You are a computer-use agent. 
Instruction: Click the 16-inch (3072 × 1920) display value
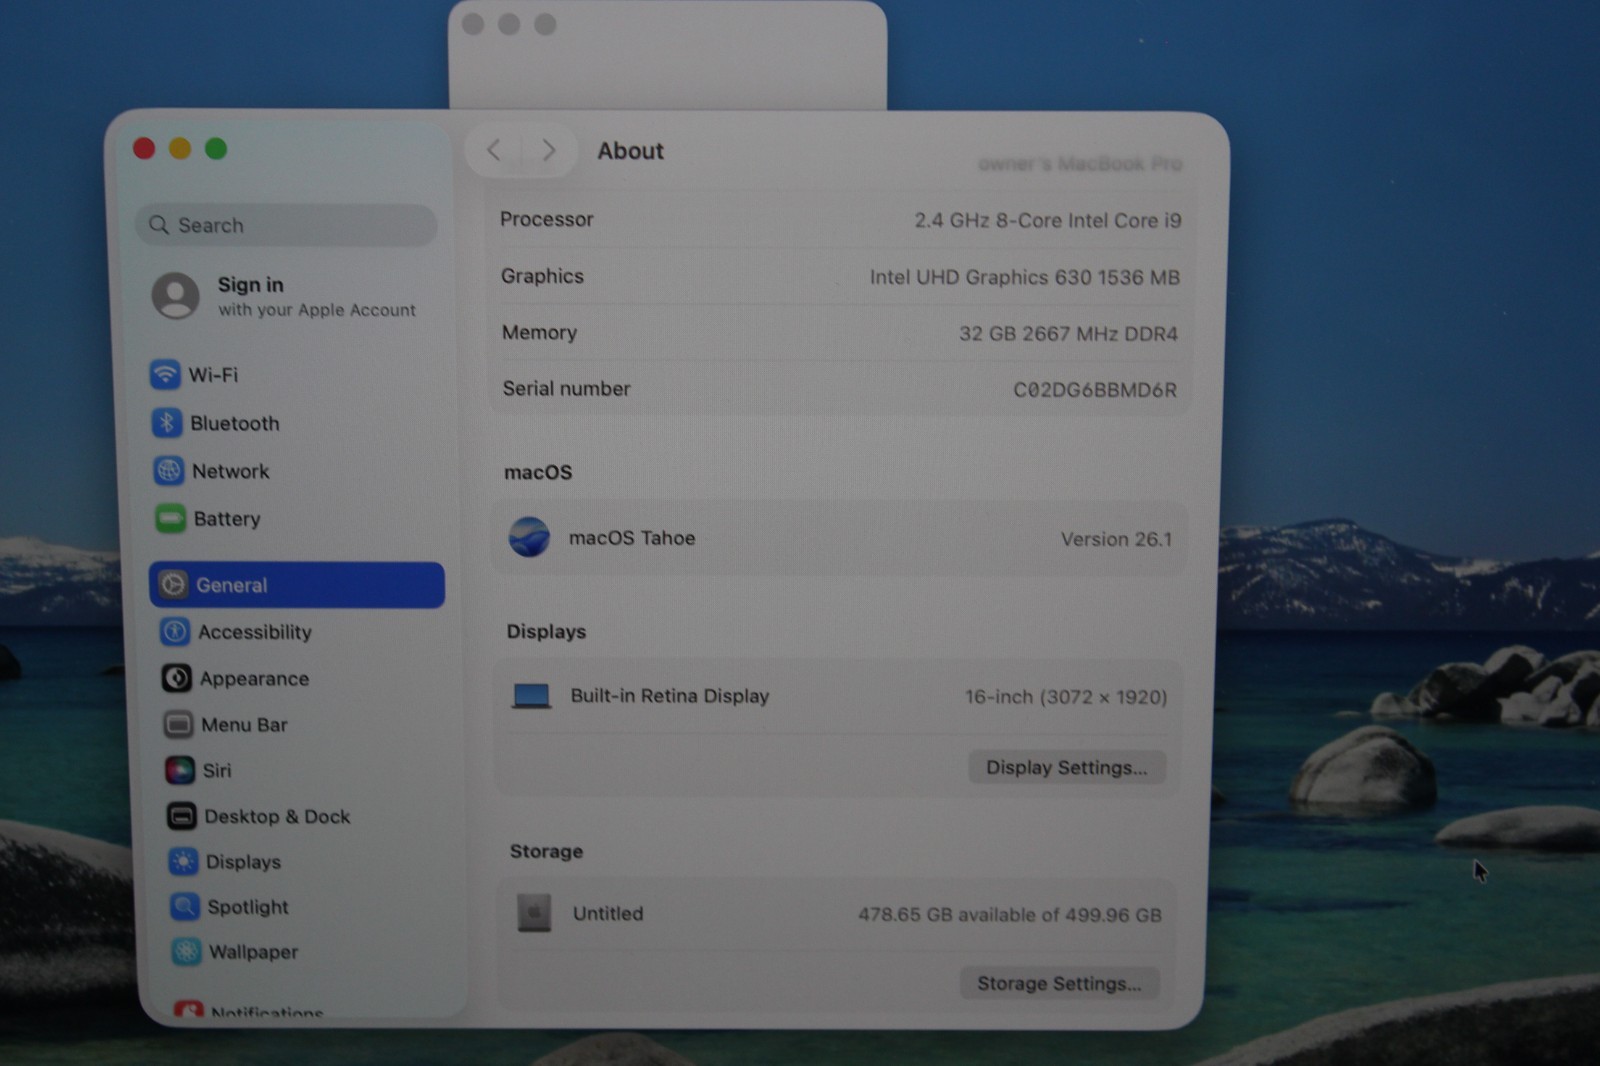[1066, 697]
